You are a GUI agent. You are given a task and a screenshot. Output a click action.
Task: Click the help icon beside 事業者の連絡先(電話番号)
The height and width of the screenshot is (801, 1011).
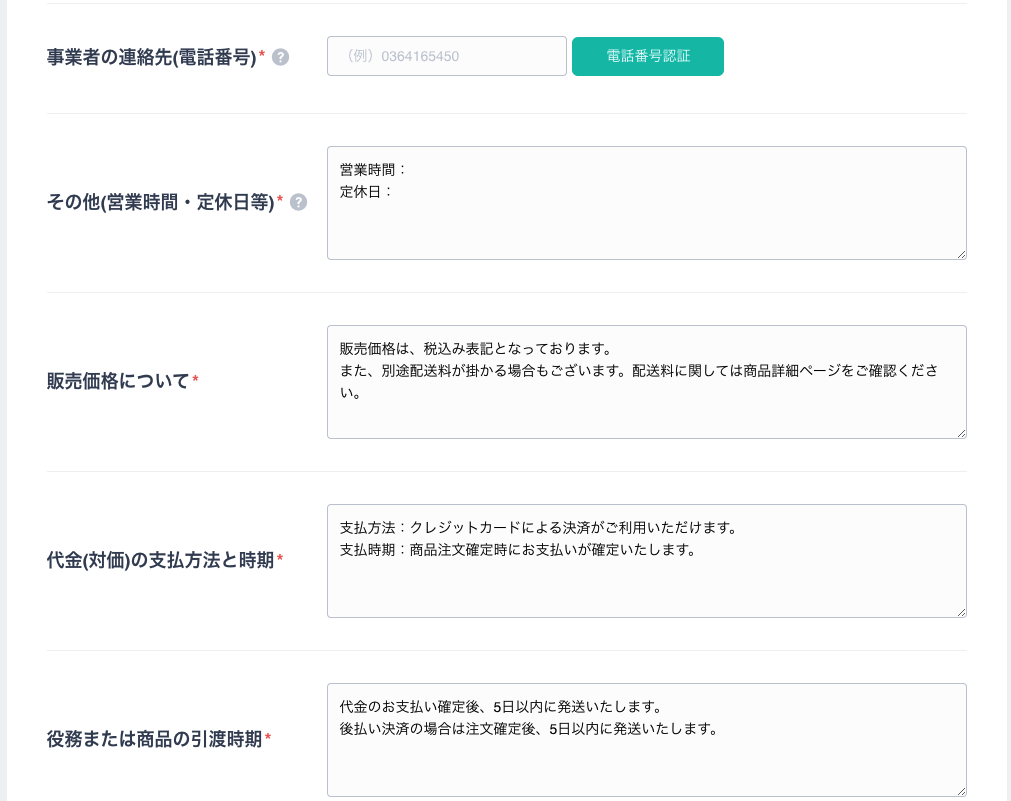click(281, 57)
